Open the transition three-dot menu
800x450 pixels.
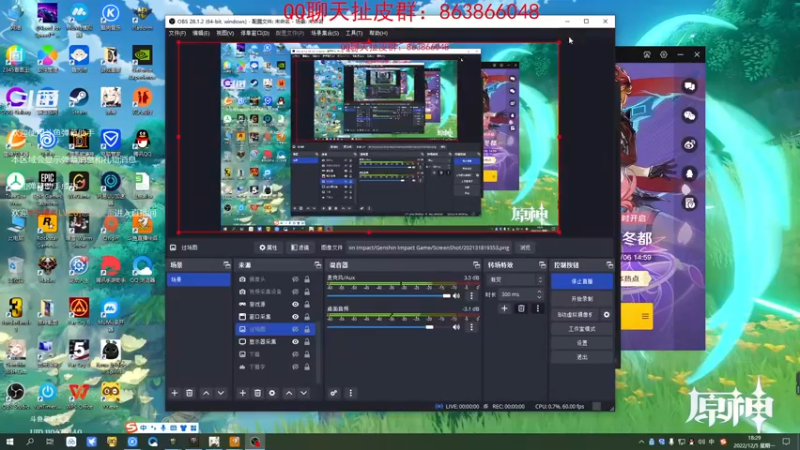[537, 308]
